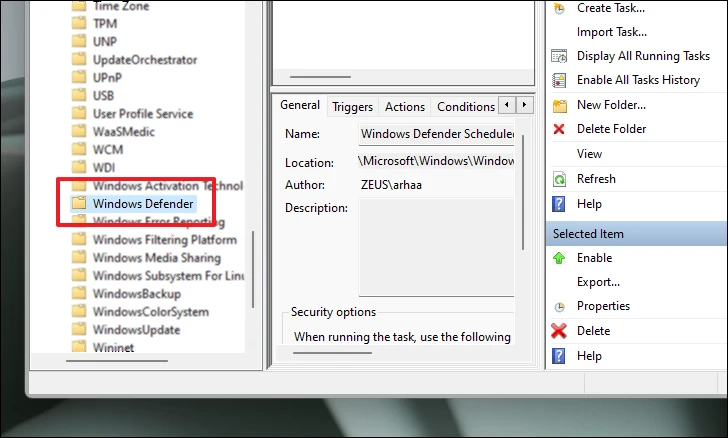Click the green Refresh icon
The height and width of the screenshot is (438, 728).
coord(559,179)
